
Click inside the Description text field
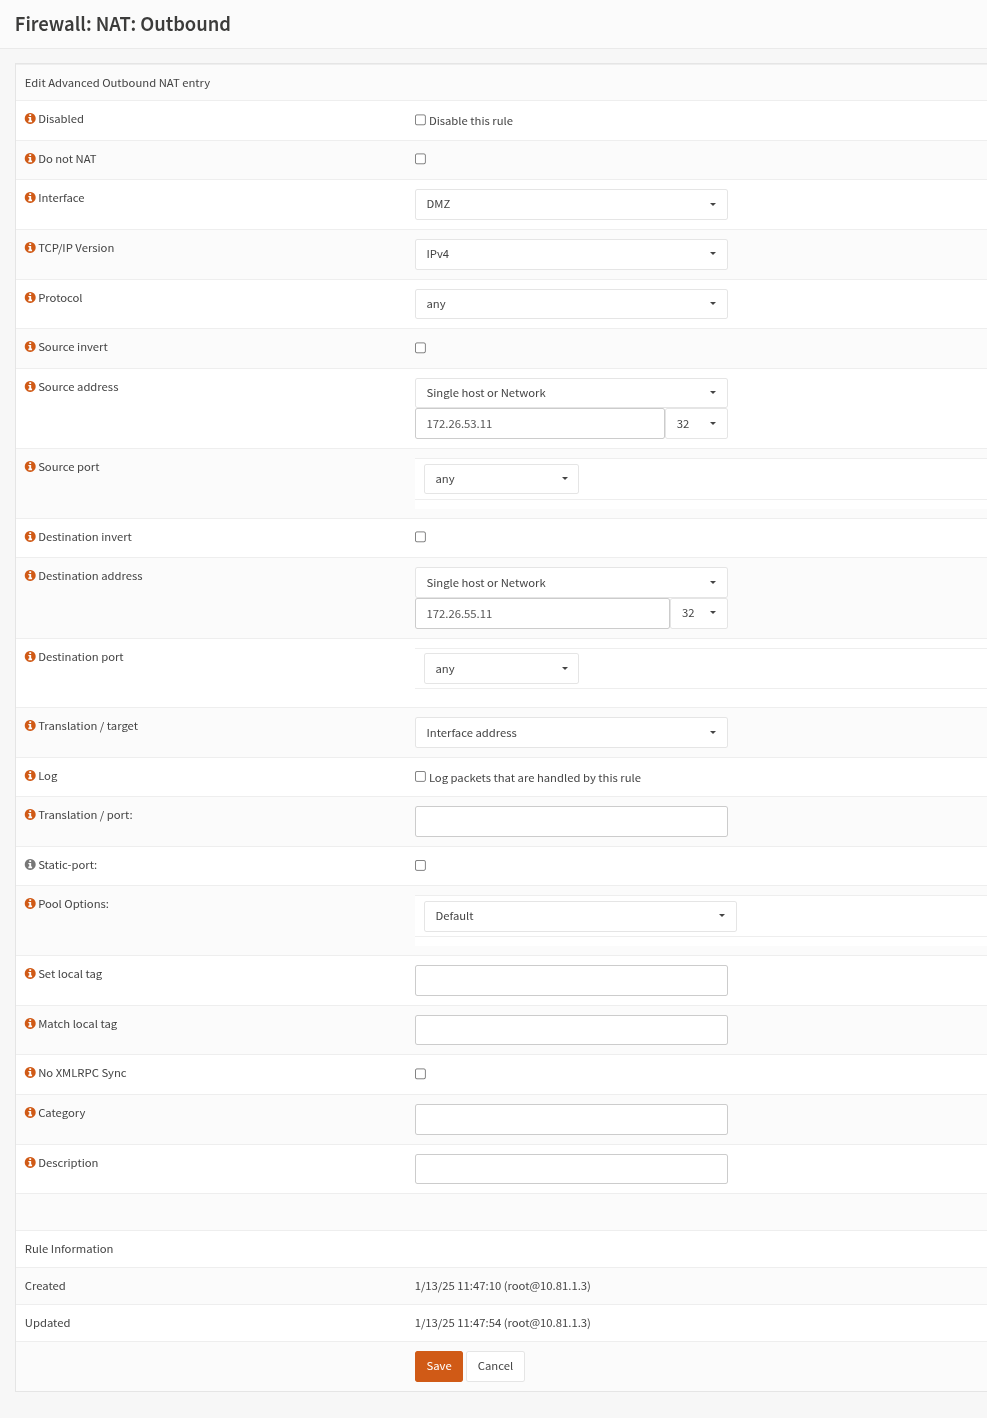pyautogui.click(x=570, y=1168)
